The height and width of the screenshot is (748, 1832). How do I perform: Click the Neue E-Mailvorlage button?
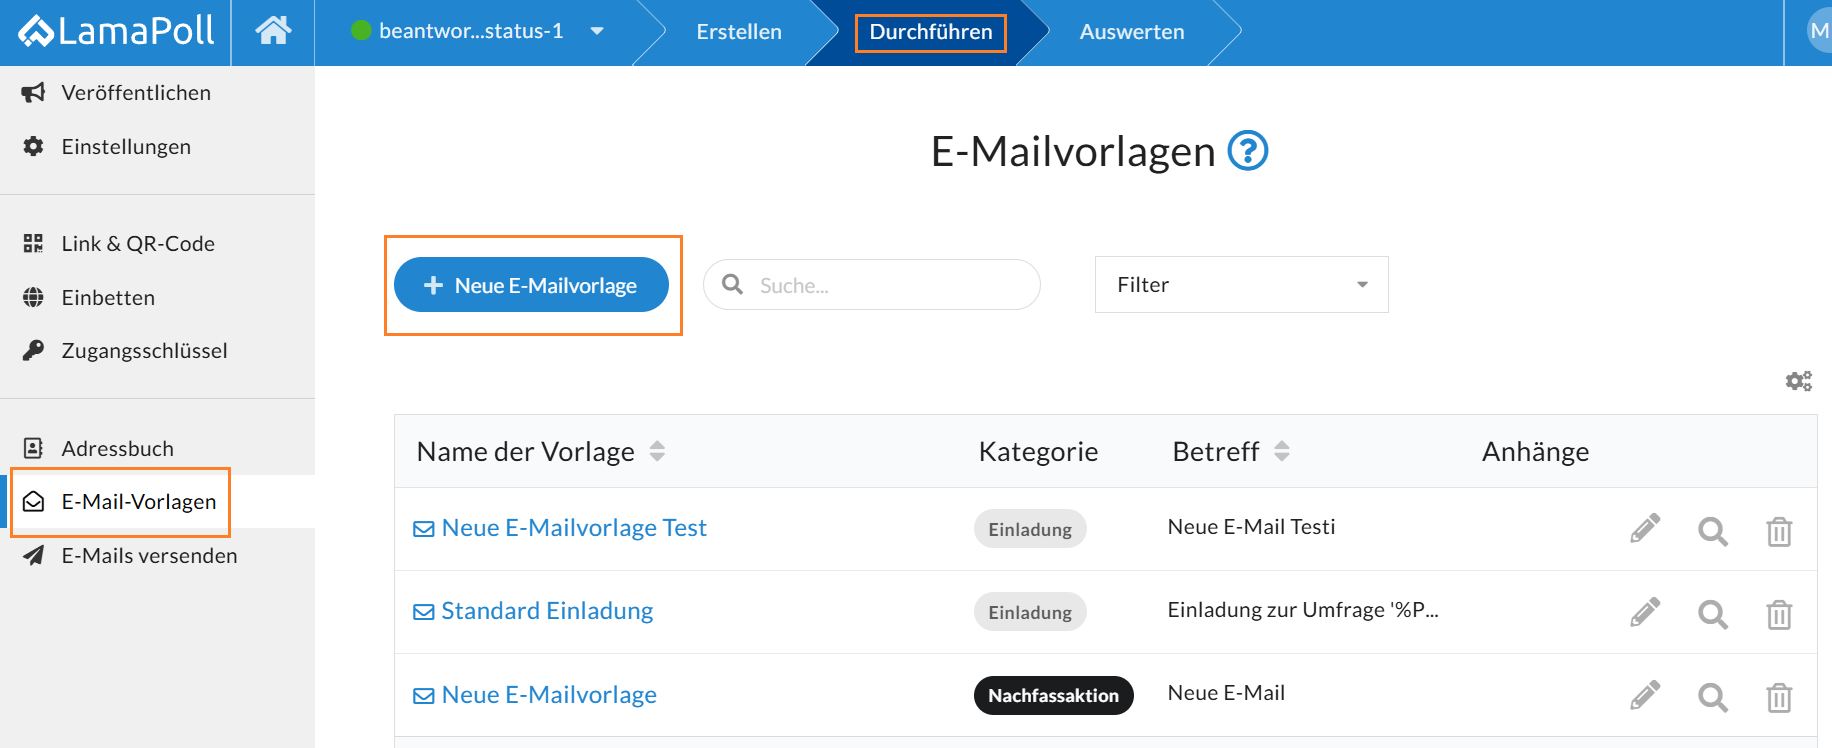[531, 285]
